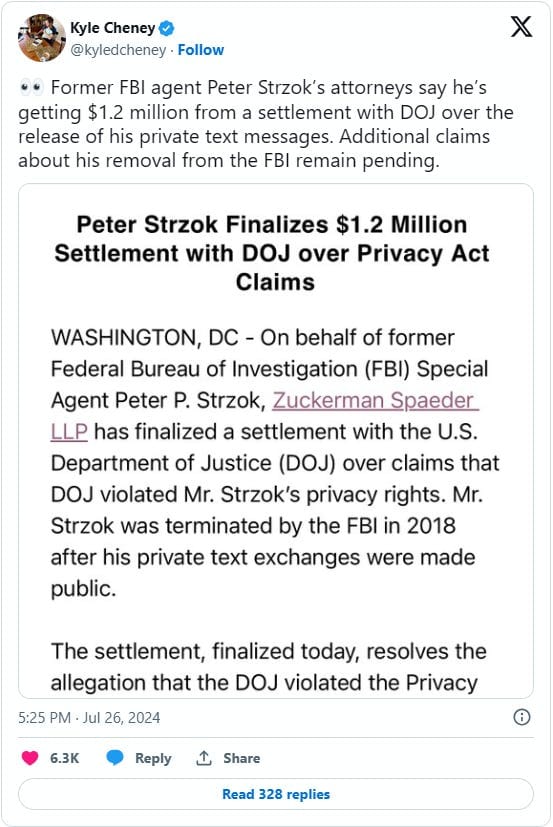Screen dimensions: 553x827
Task: Click the X logo icon
Action: click(521, 26)
